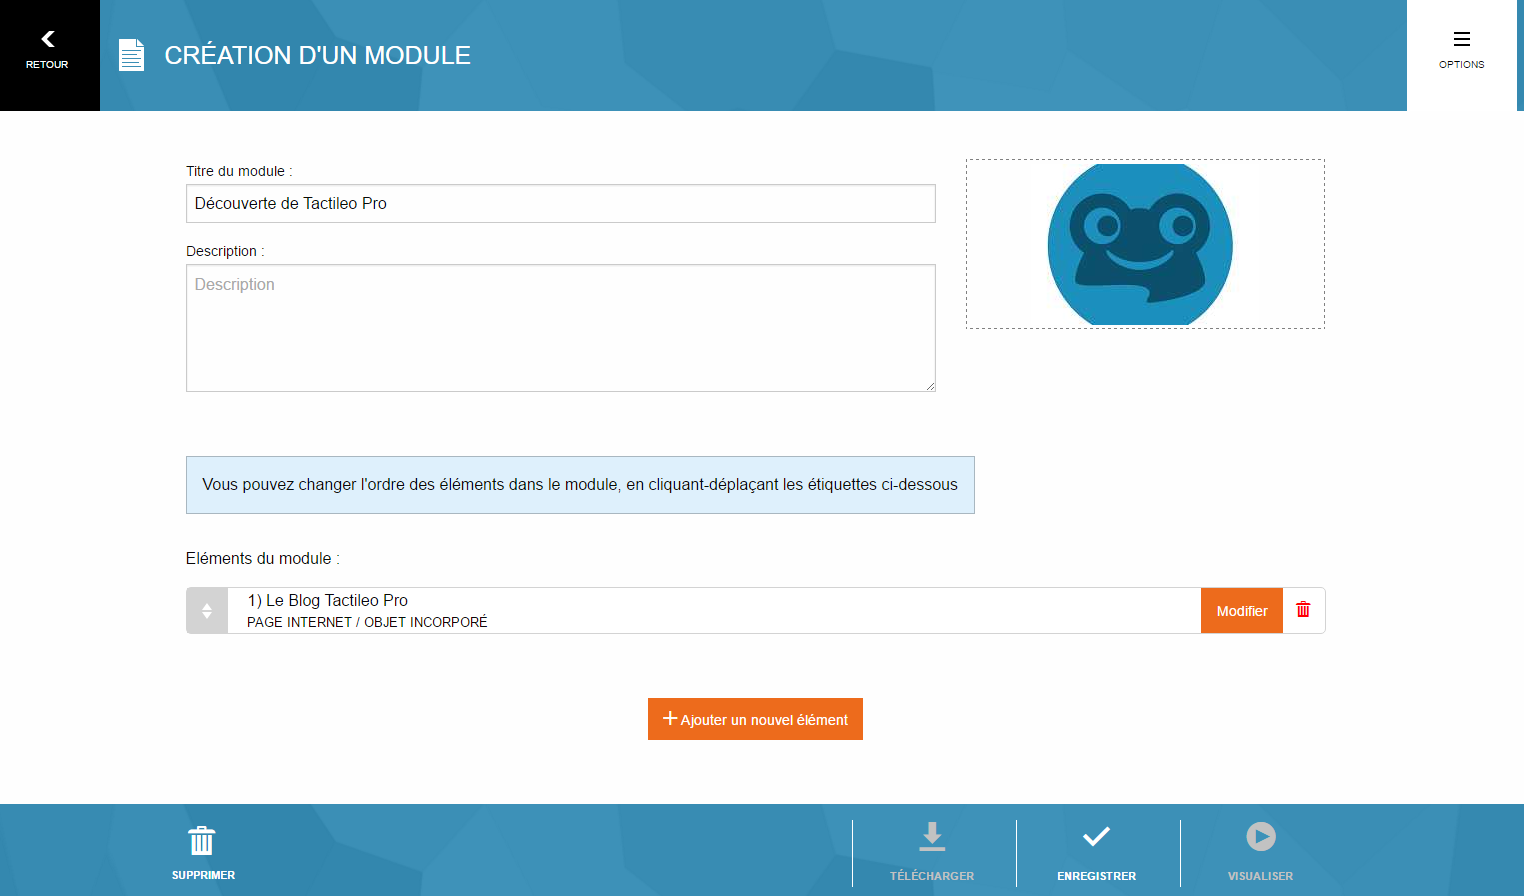Click in the Titre du module field
Image resolution: width=1524 pixels, height=896 pixels.
click(x=560, y=203)
